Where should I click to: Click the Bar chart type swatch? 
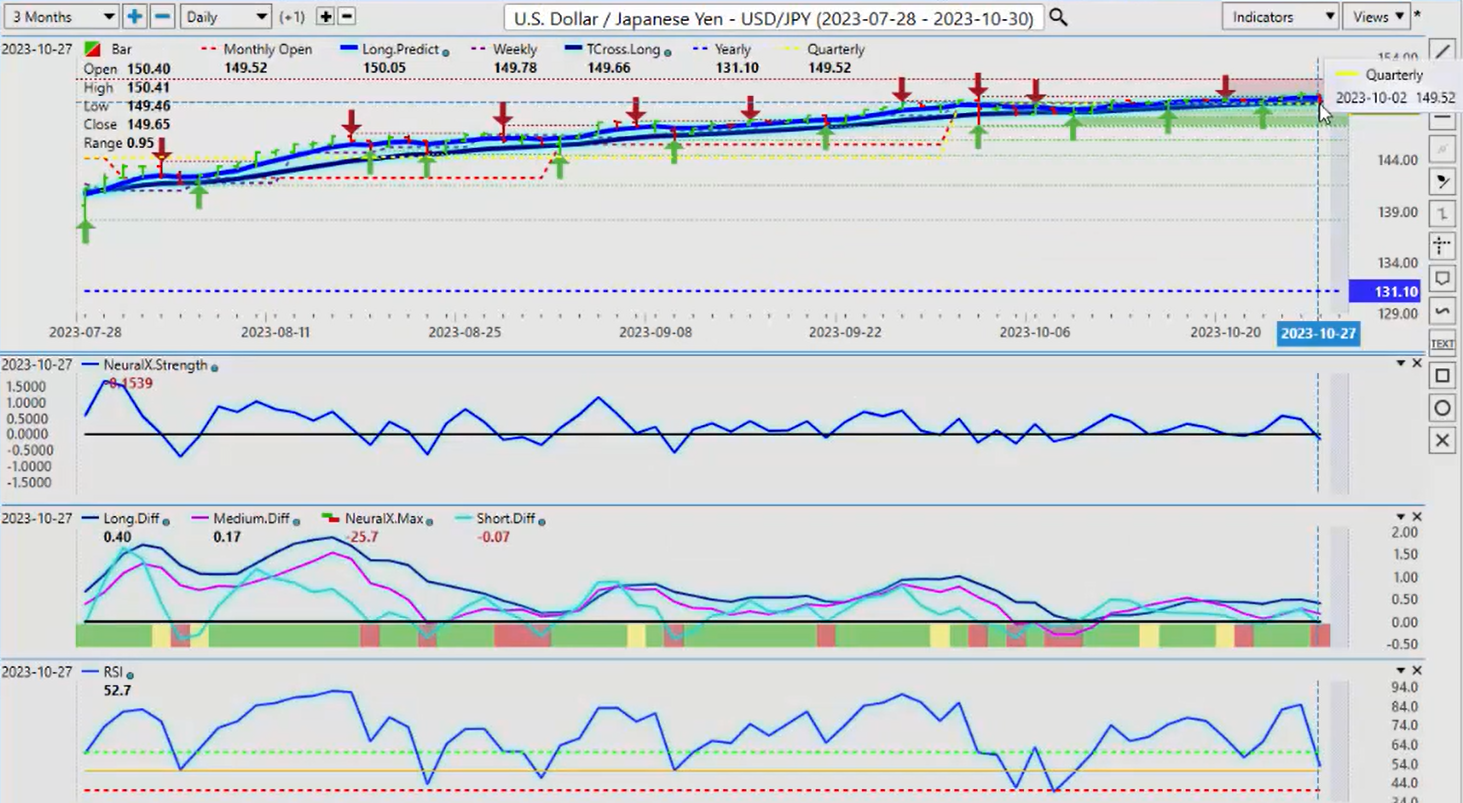pos(91,49)
